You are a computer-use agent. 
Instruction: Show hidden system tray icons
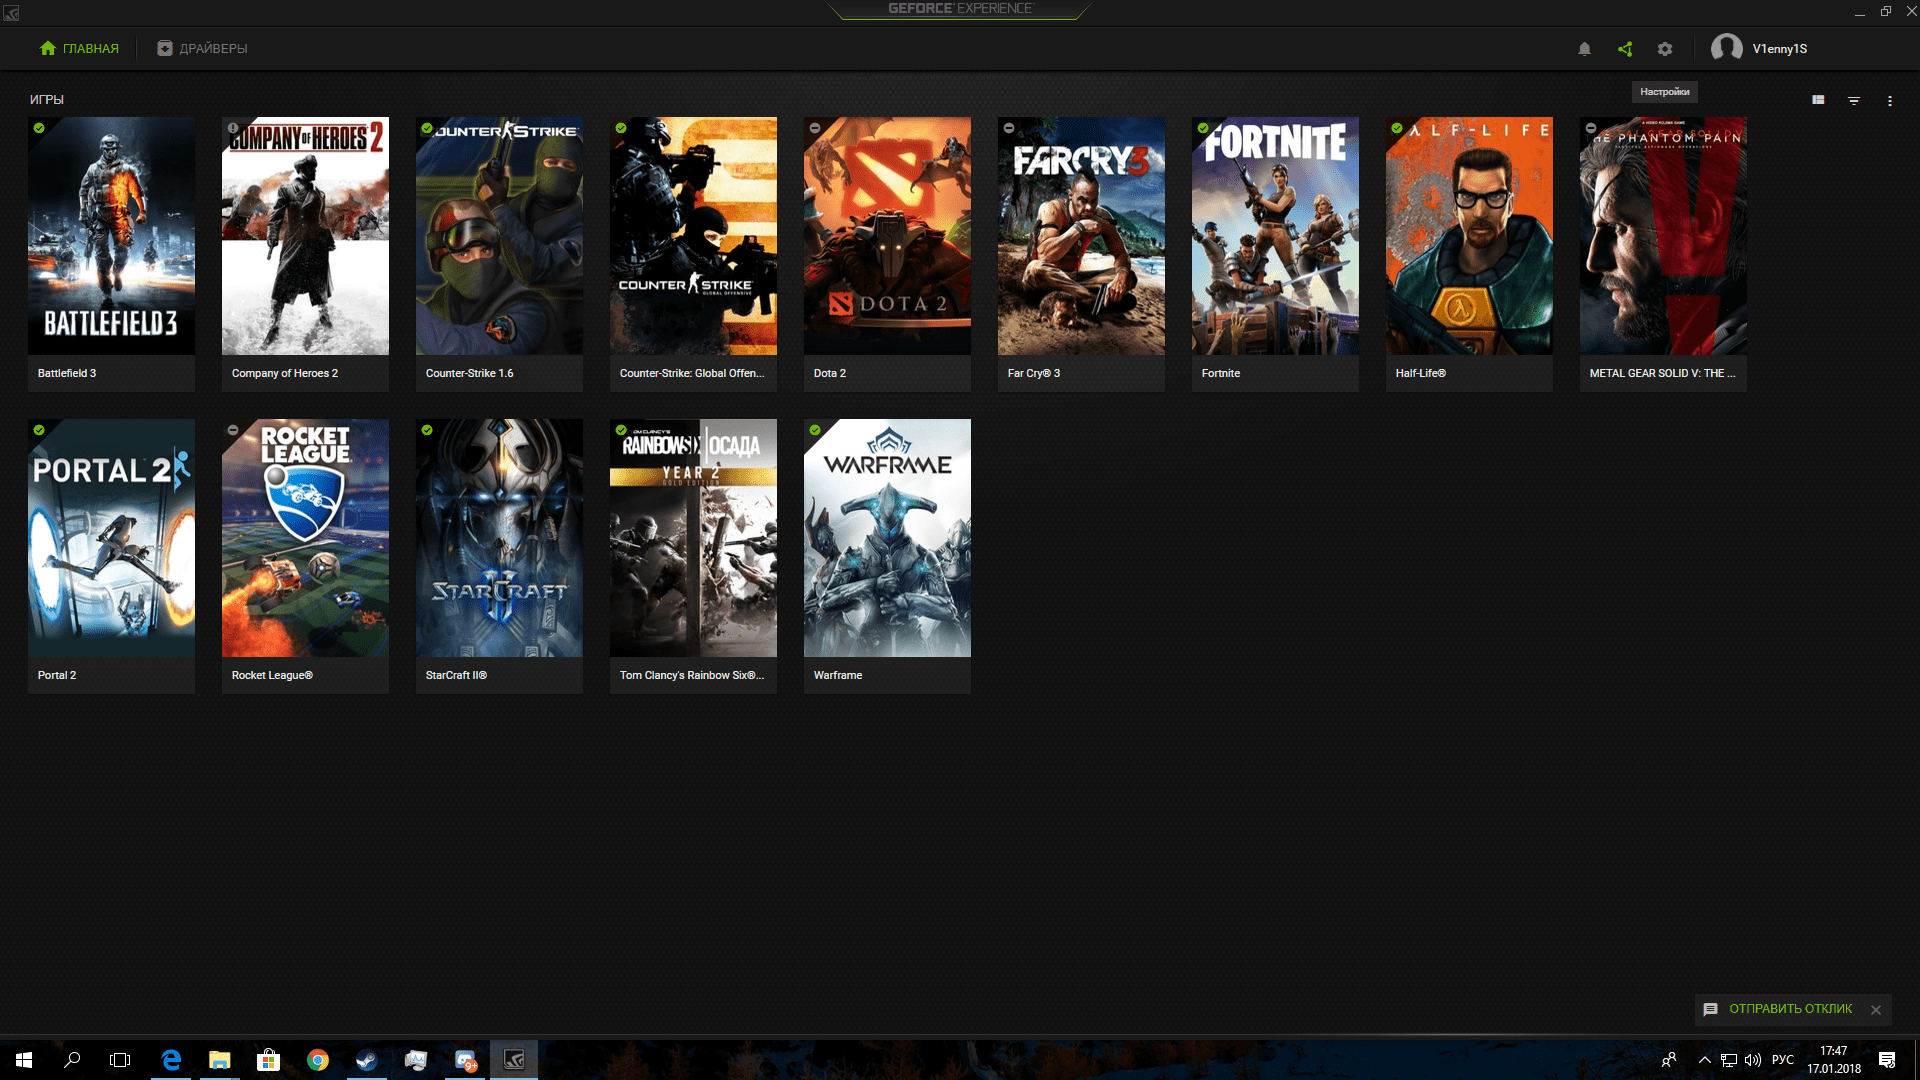coord(1704,1060)
